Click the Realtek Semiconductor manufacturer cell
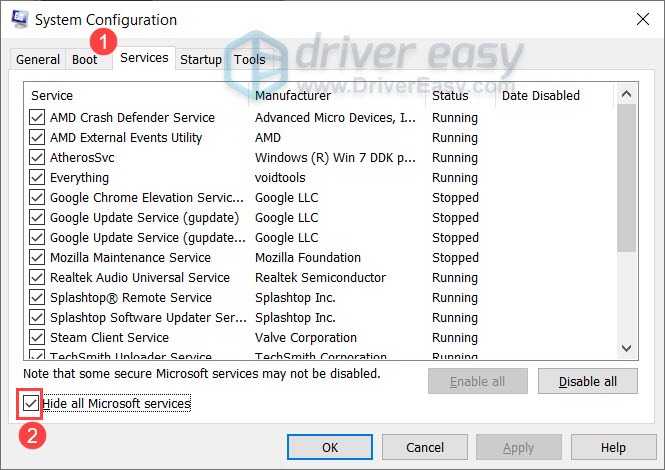This screenshot has height=470, width=665. [320, 277]
